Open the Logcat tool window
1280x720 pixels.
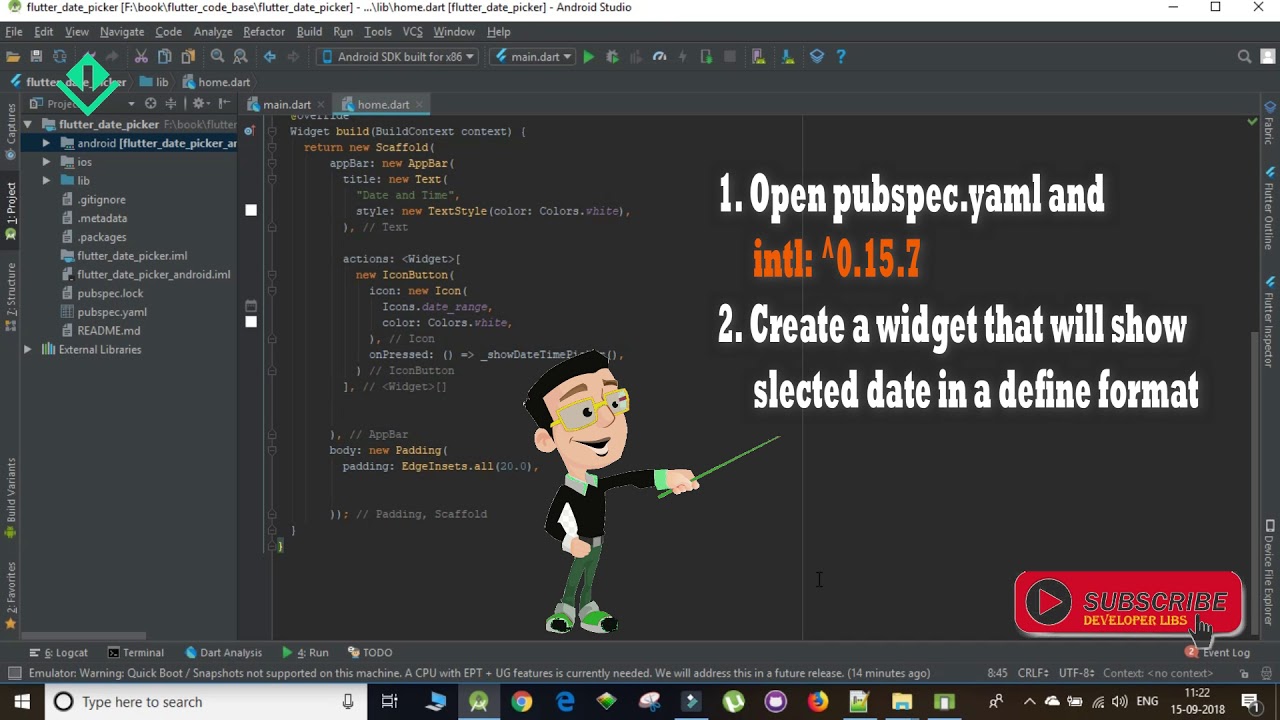click(59, 653)
